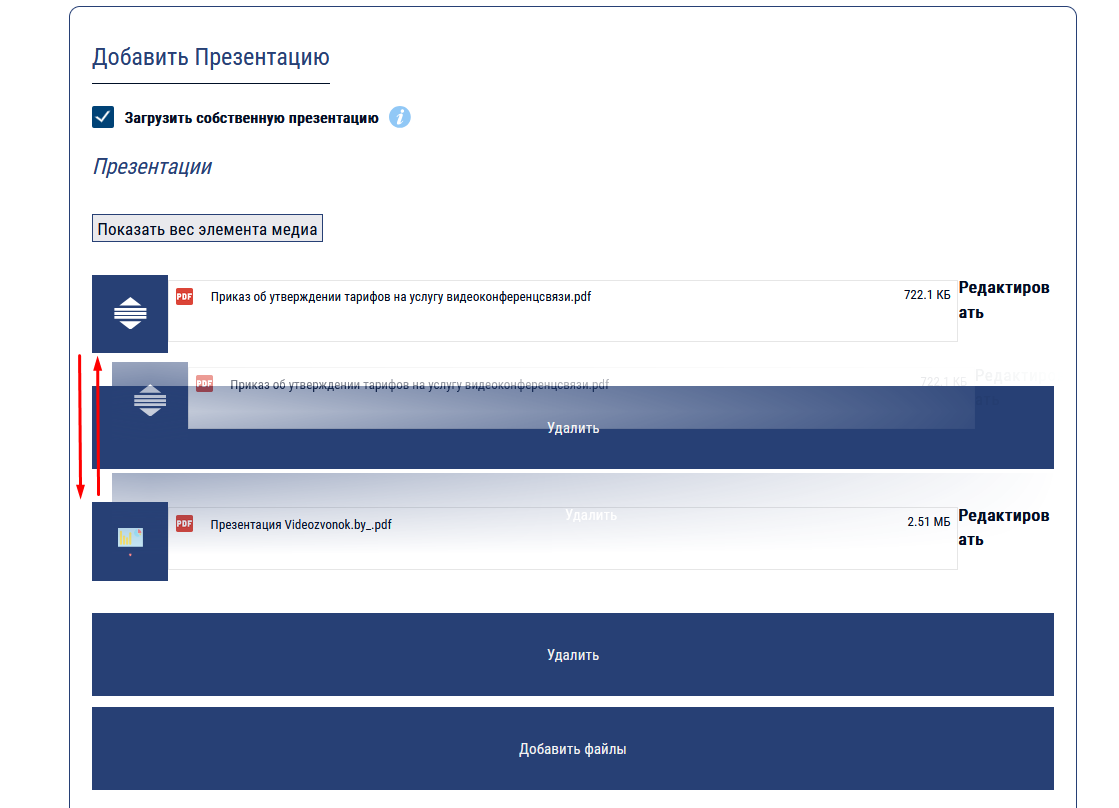This screenshot has width=1119, height=808.
Task: Open the Приказ об утверждении тарифов PDF file link
Action: click(400, 296)
